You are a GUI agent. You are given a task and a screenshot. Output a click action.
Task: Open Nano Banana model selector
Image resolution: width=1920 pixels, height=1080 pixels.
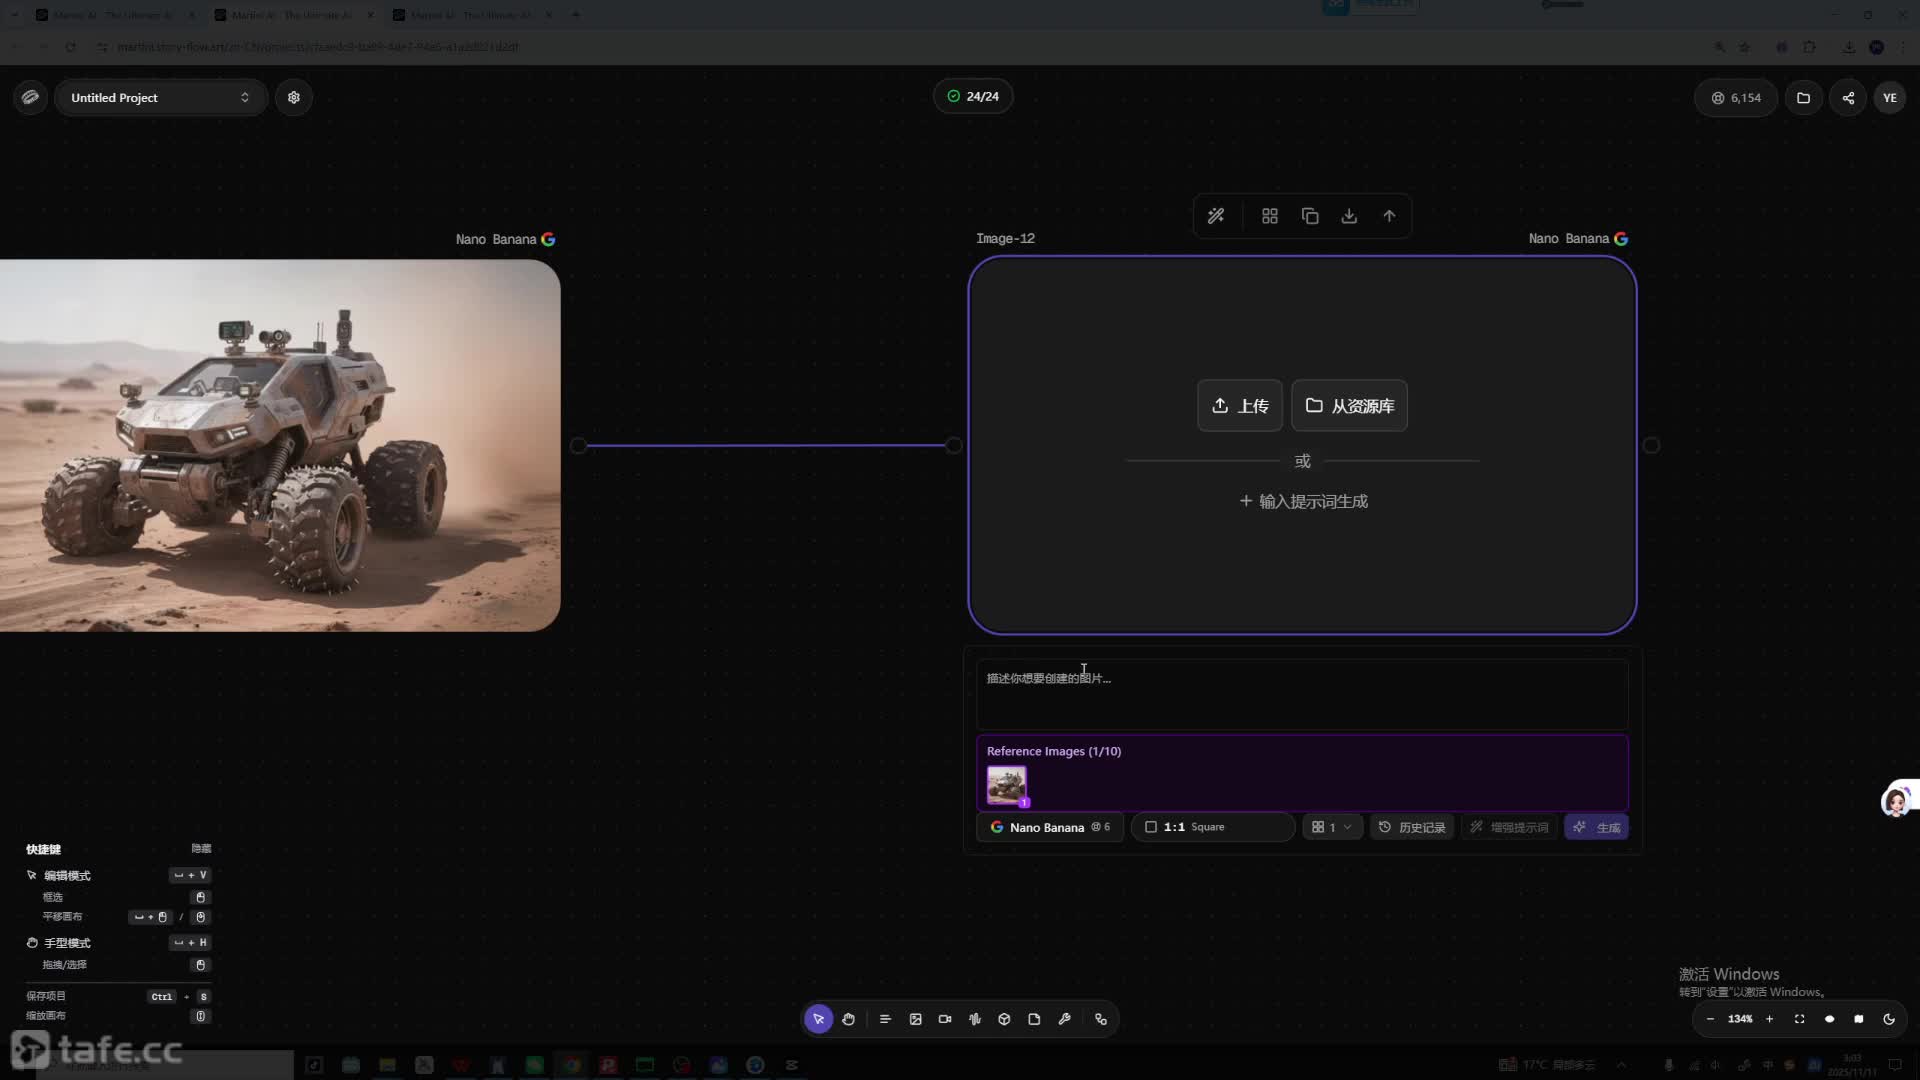click(x=1049, y=827)
